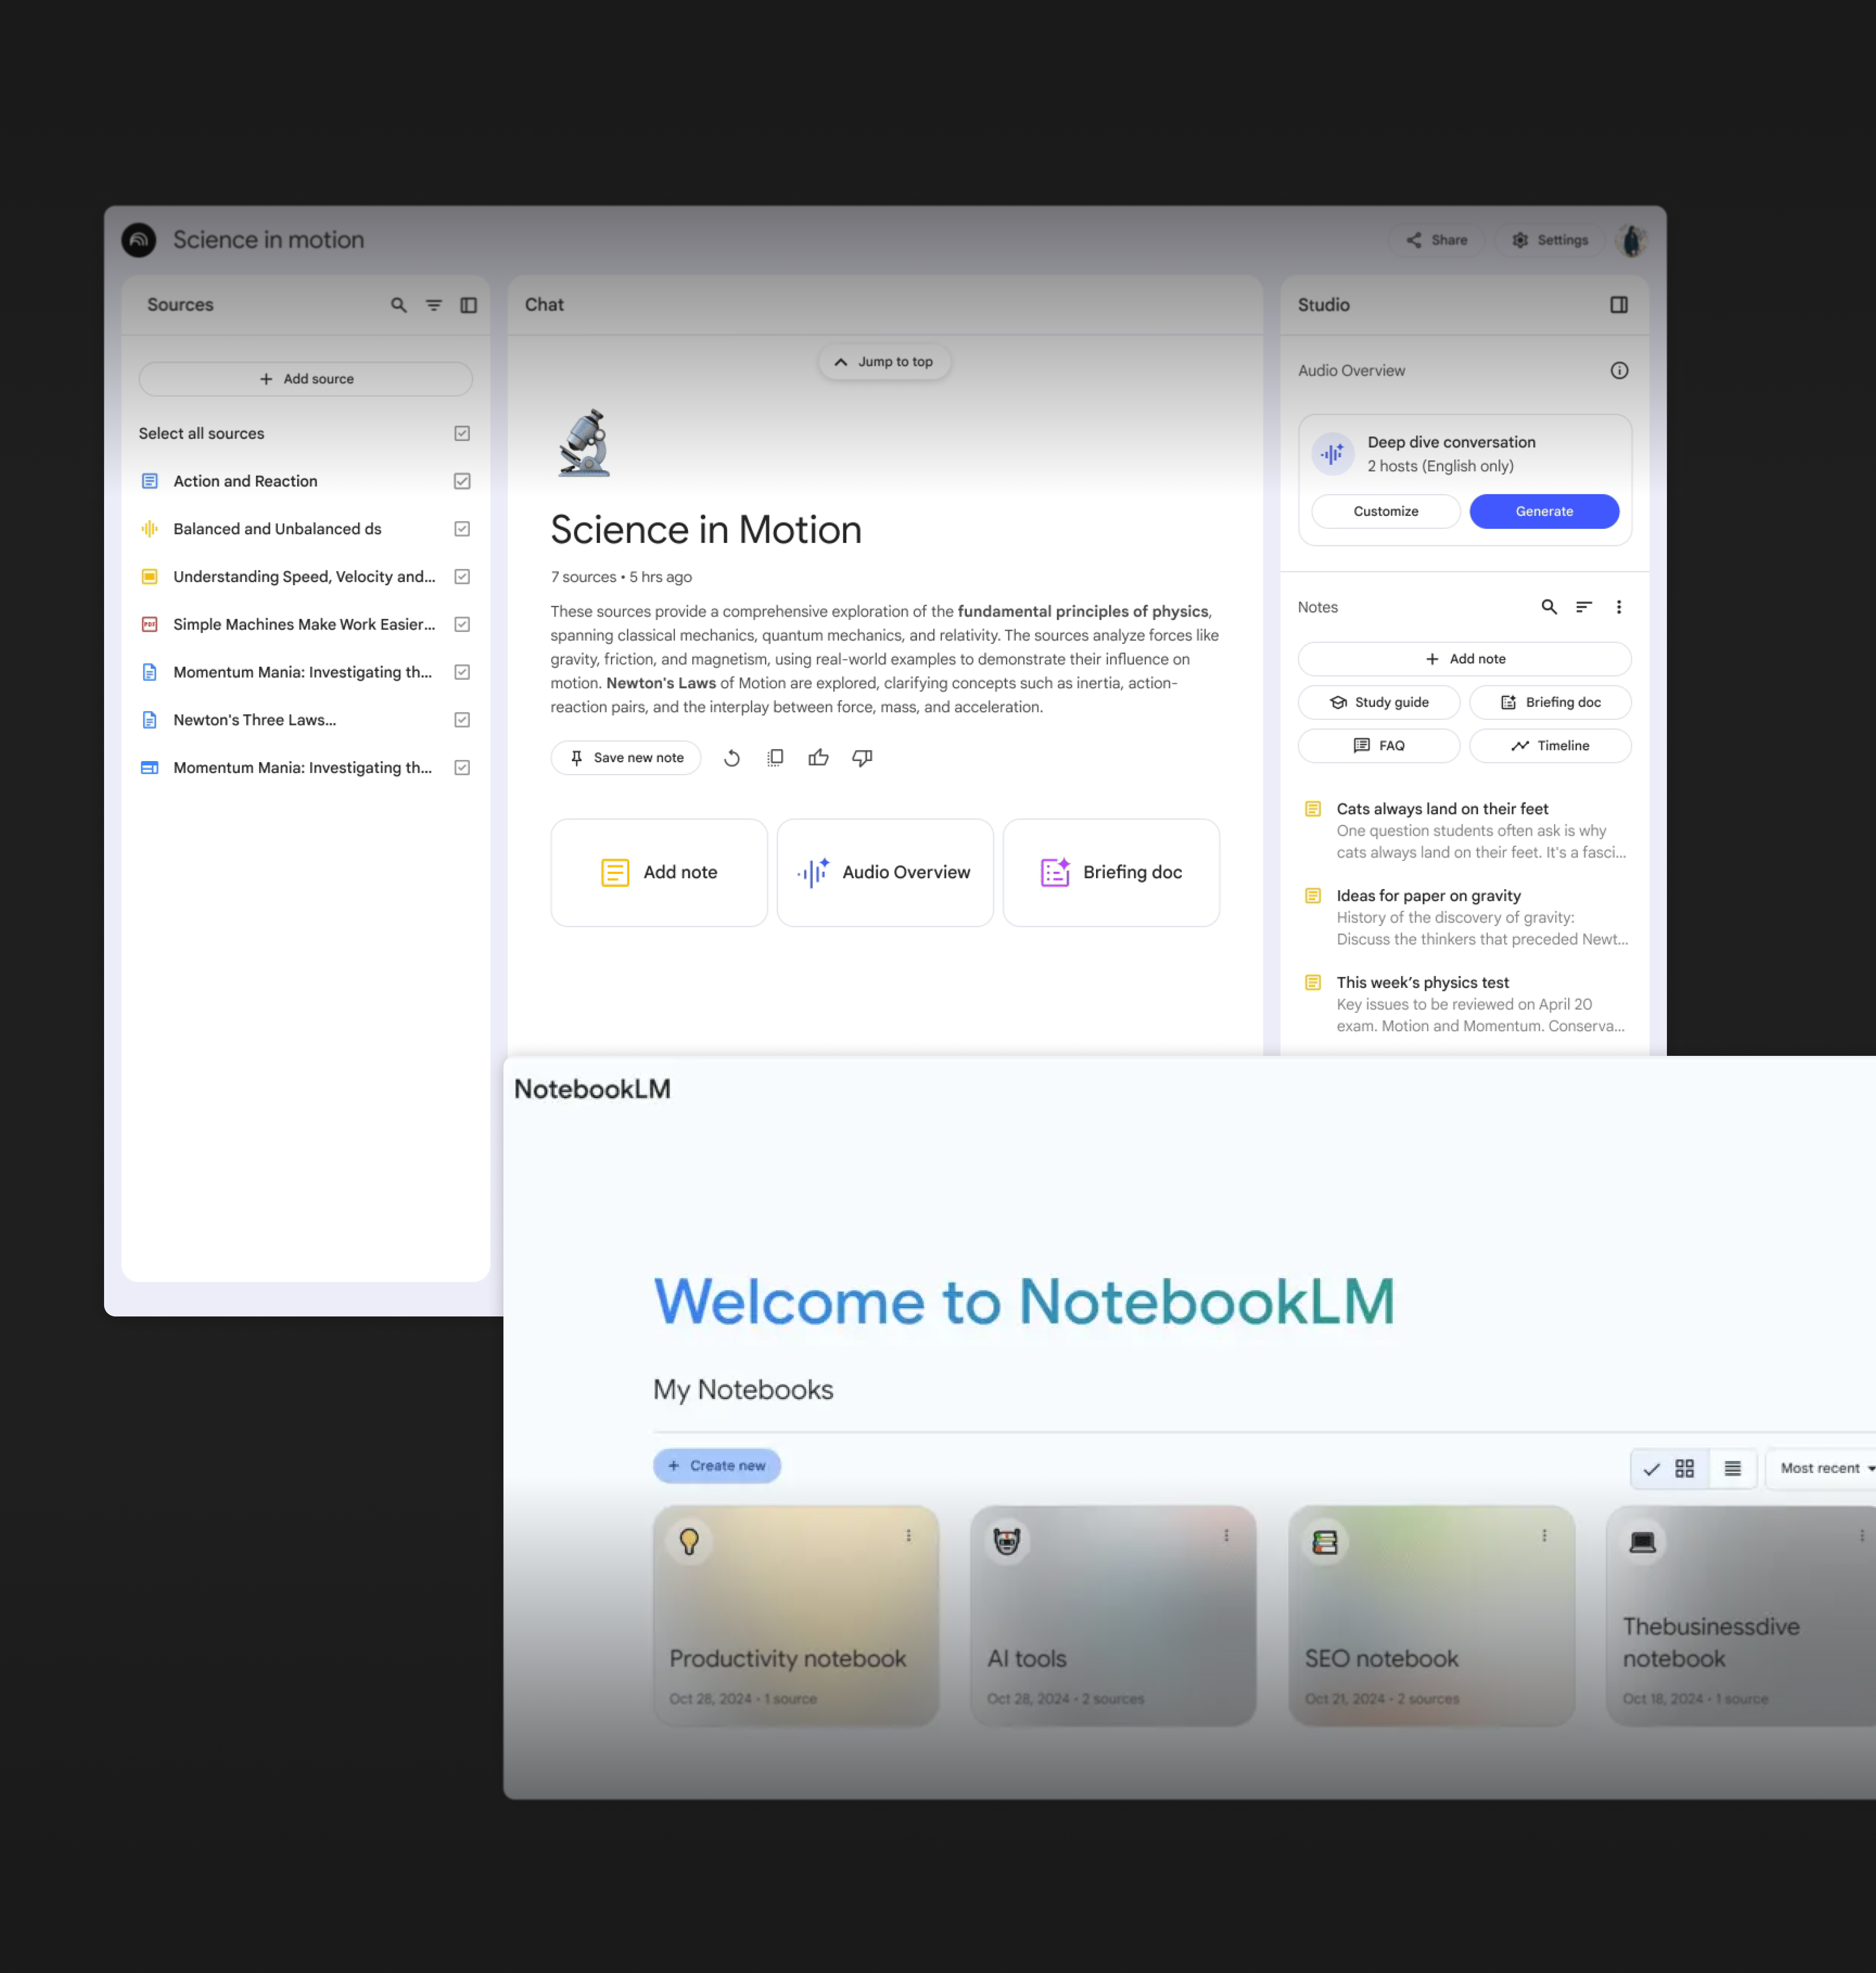The image size is (1876, 1973).
Task: Click the thumbs up icon
Action: [x=818, y=758]
